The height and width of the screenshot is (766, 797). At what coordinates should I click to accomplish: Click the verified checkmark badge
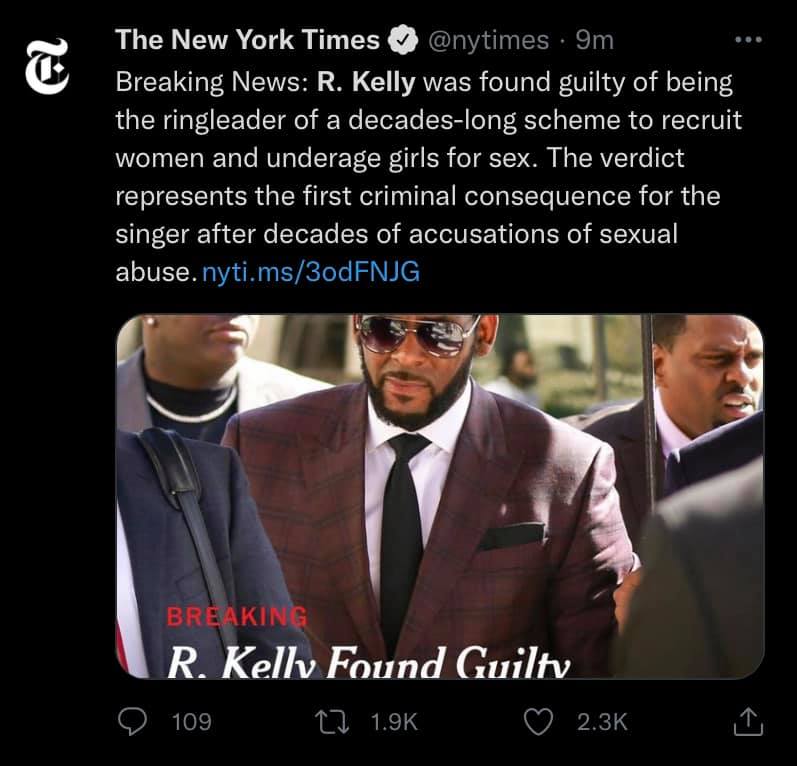402,40
